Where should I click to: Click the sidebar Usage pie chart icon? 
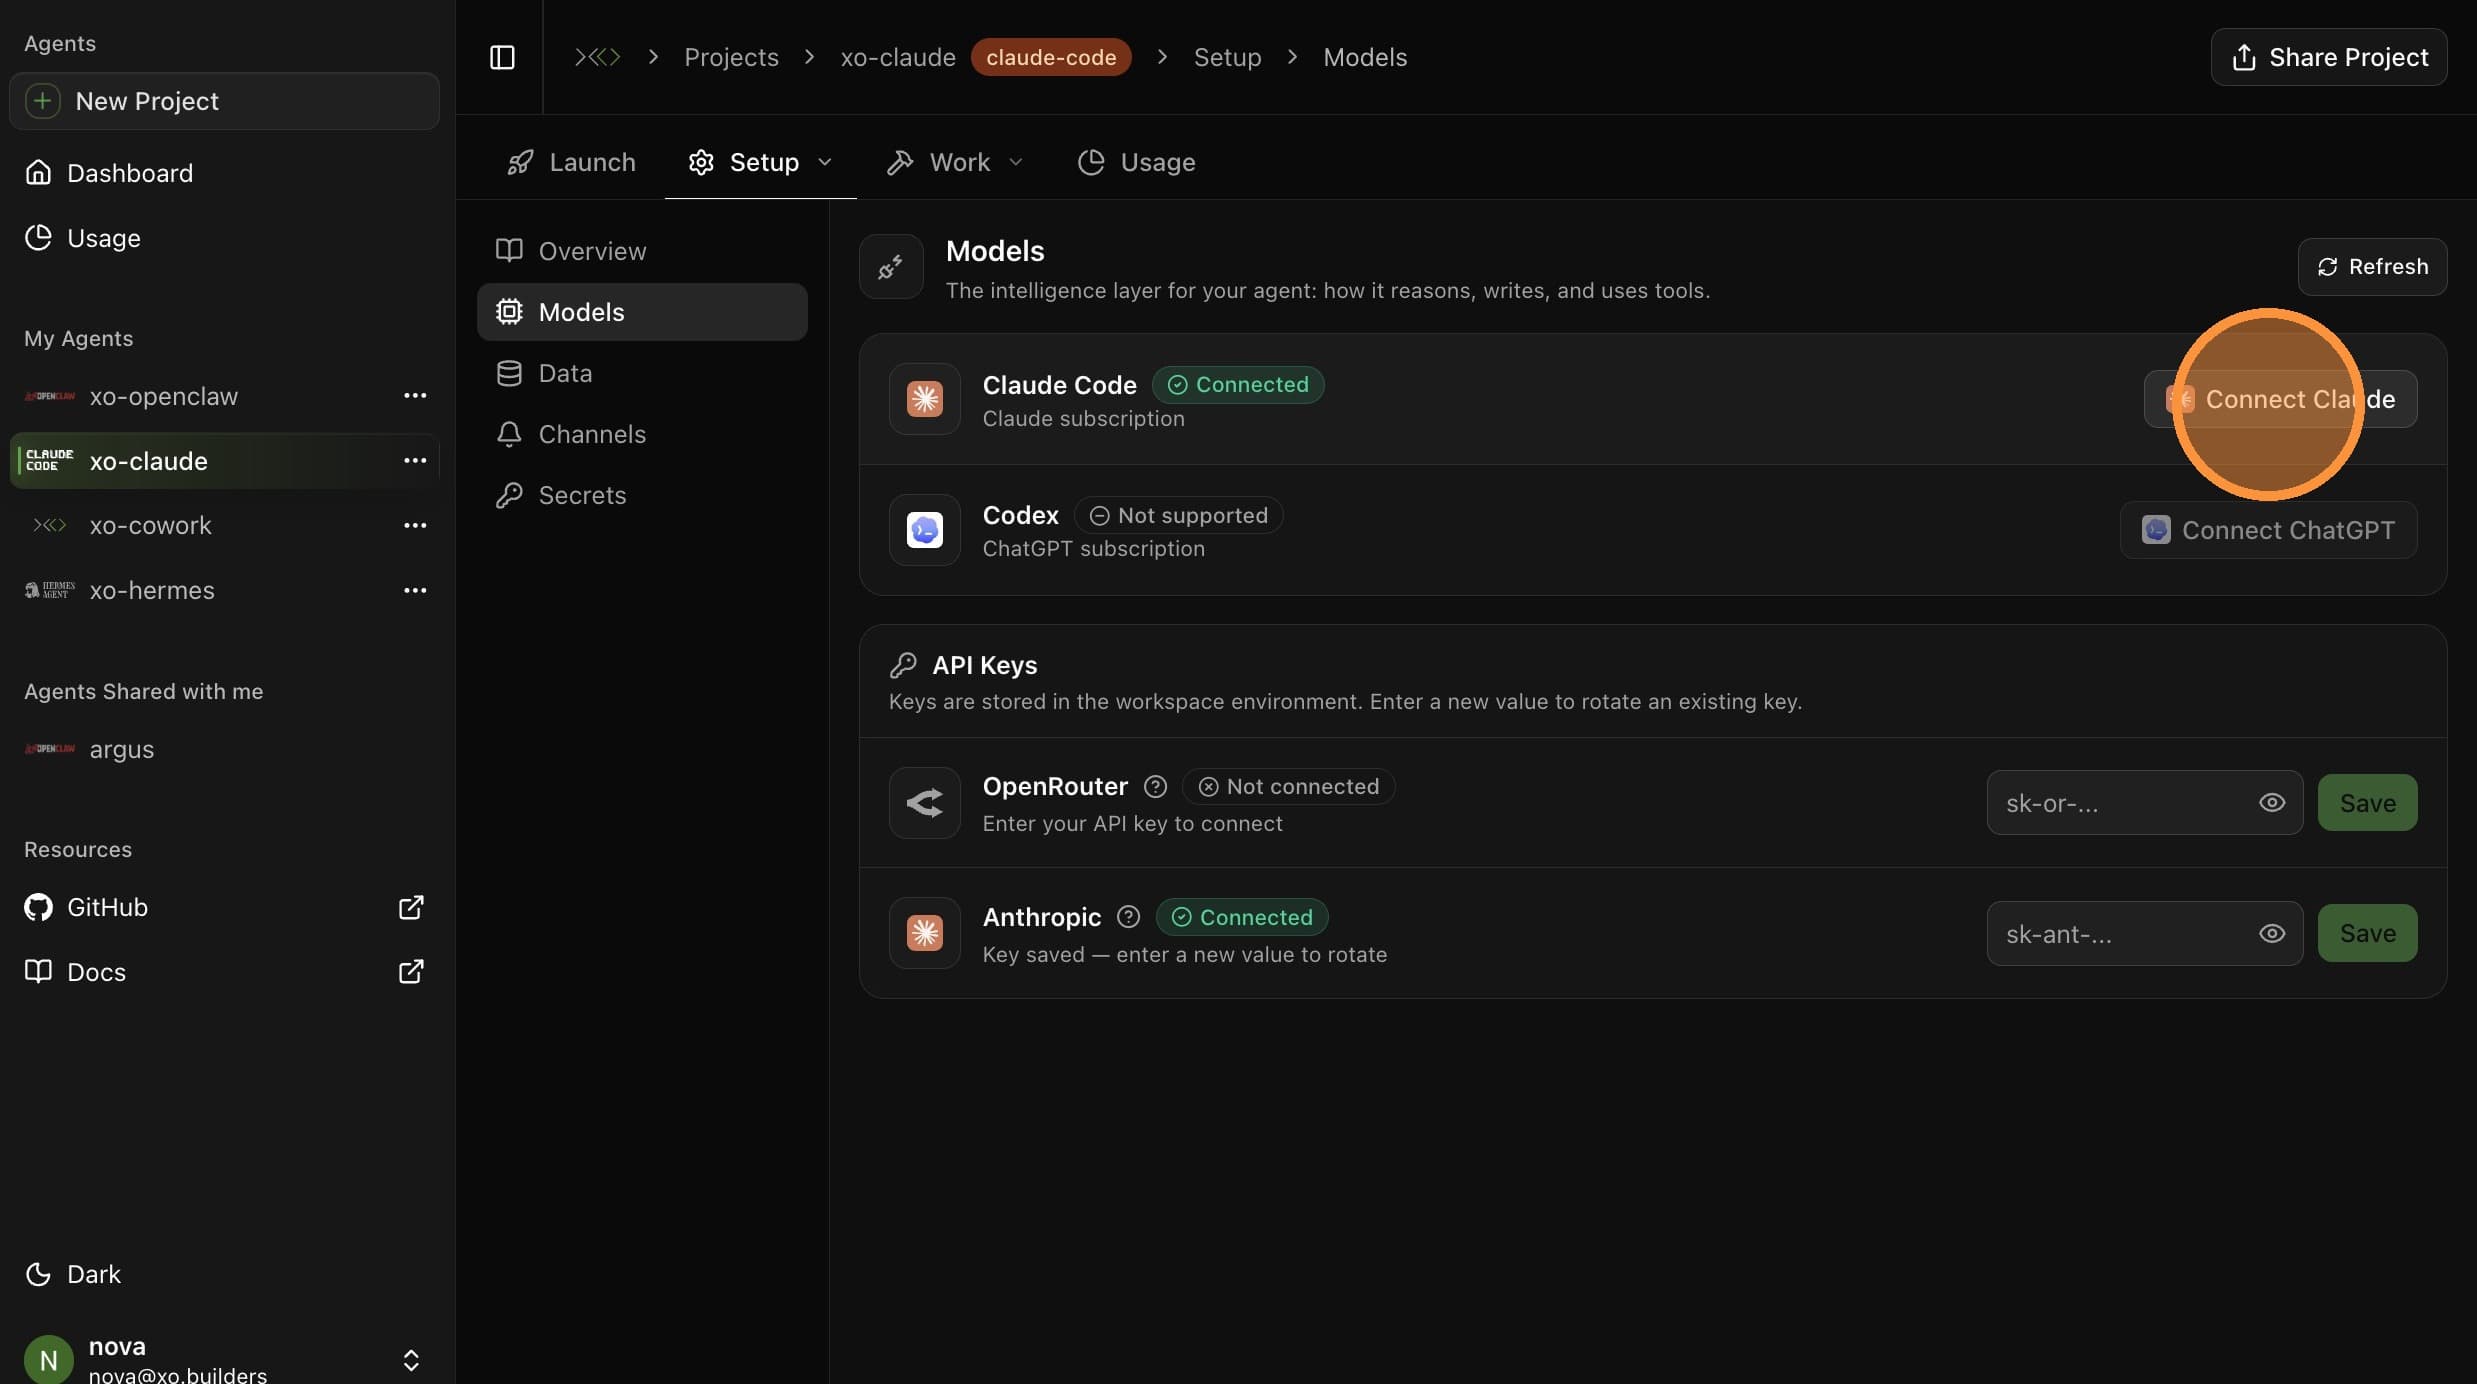coord(38,237)
